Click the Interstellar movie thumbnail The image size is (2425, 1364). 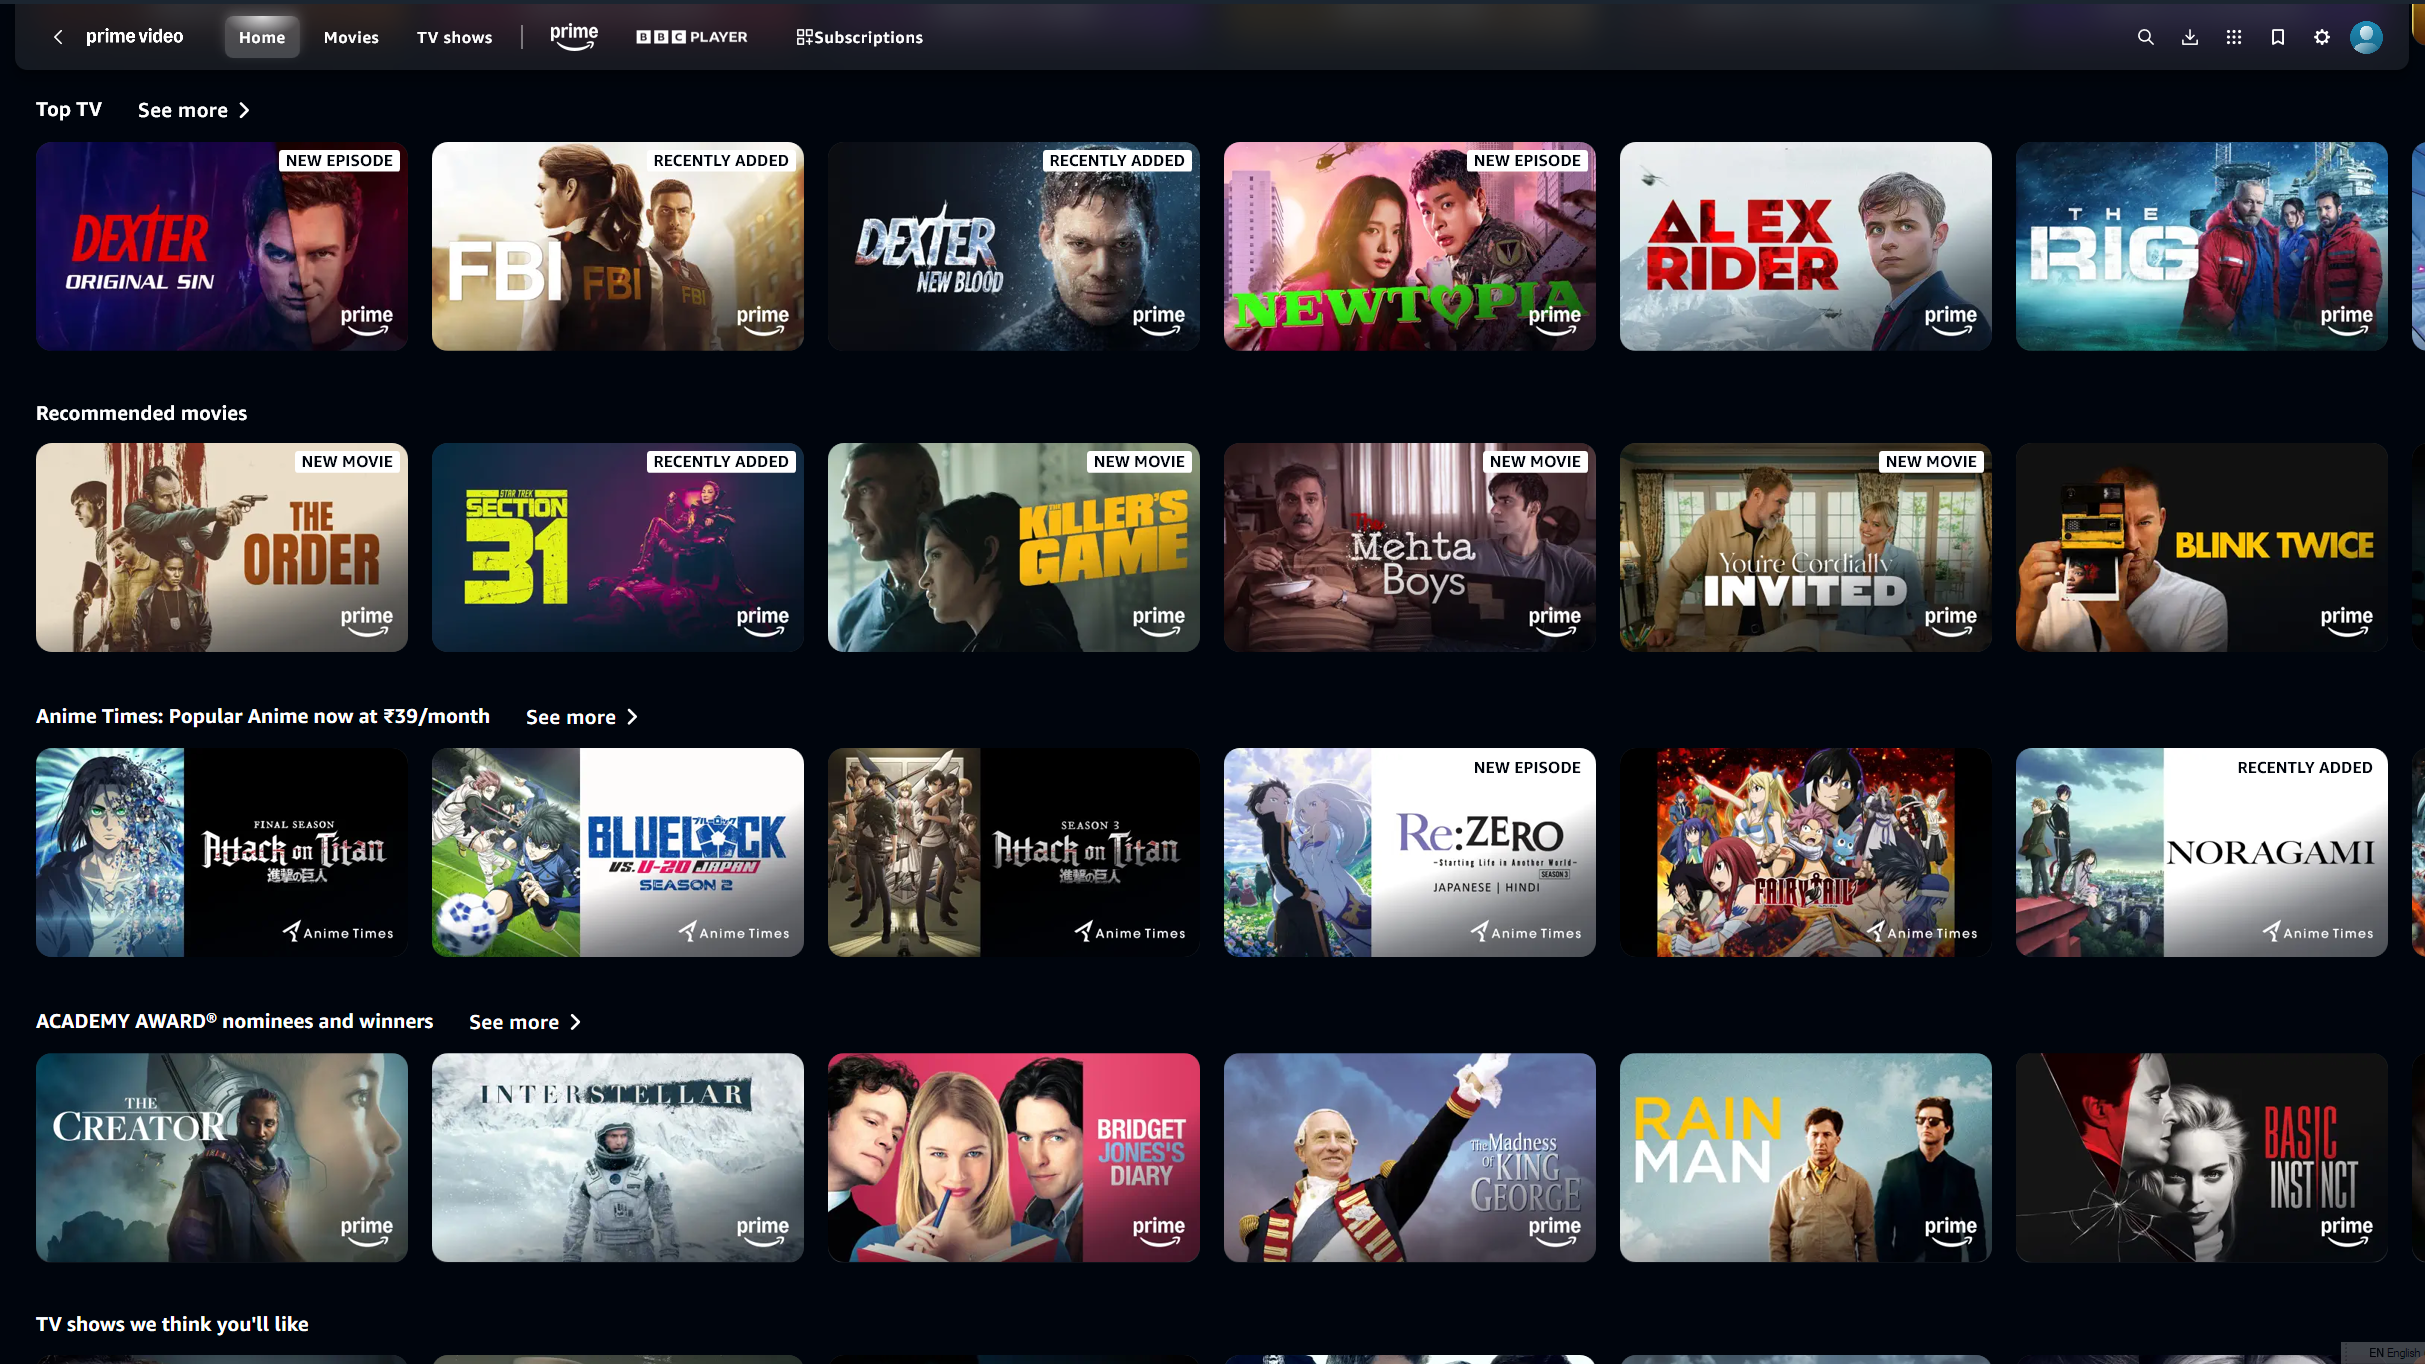616,1157
